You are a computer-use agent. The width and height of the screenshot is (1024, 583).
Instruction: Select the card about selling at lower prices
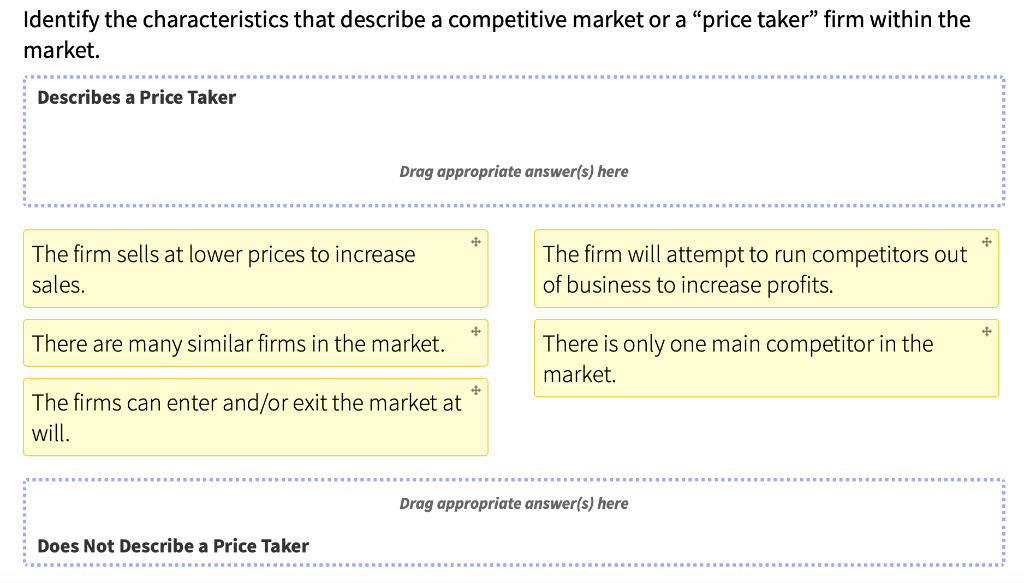pos(230,268)
